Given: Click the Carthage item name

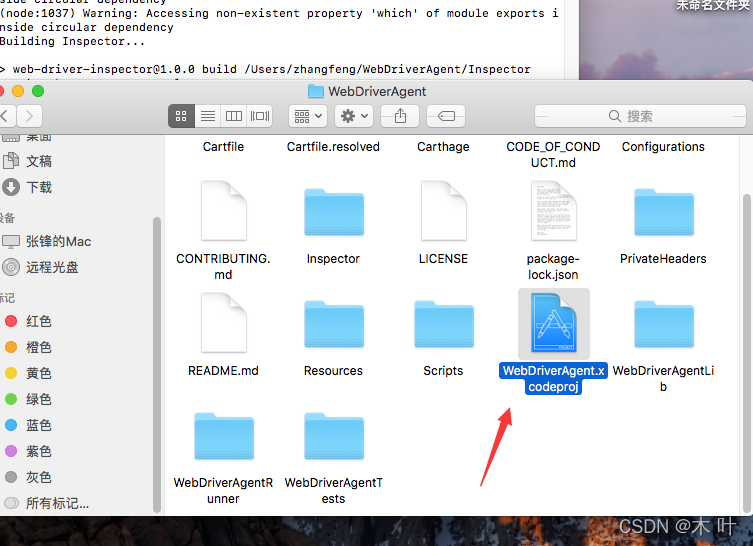Looking at the screenshot, I should point(443,146).
